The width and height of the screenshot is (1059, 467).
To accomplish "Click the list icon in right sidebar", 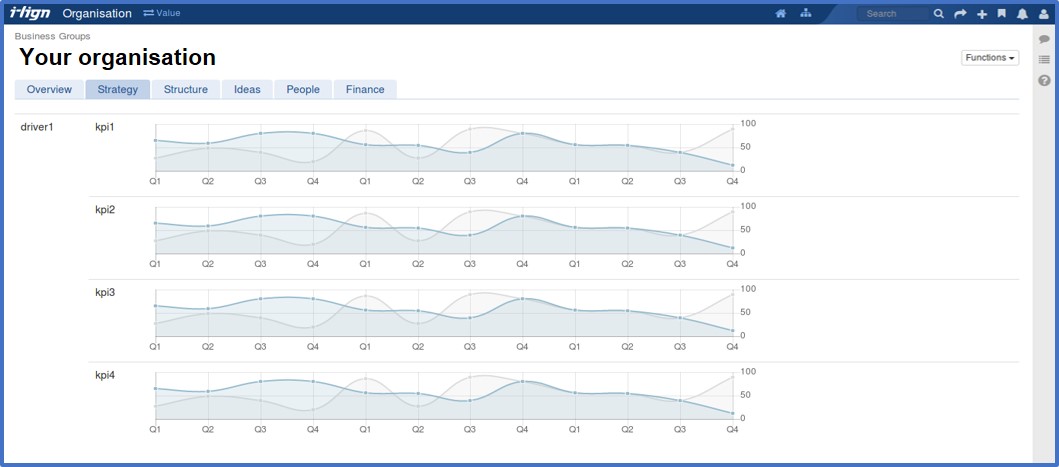I will 1044,60.
